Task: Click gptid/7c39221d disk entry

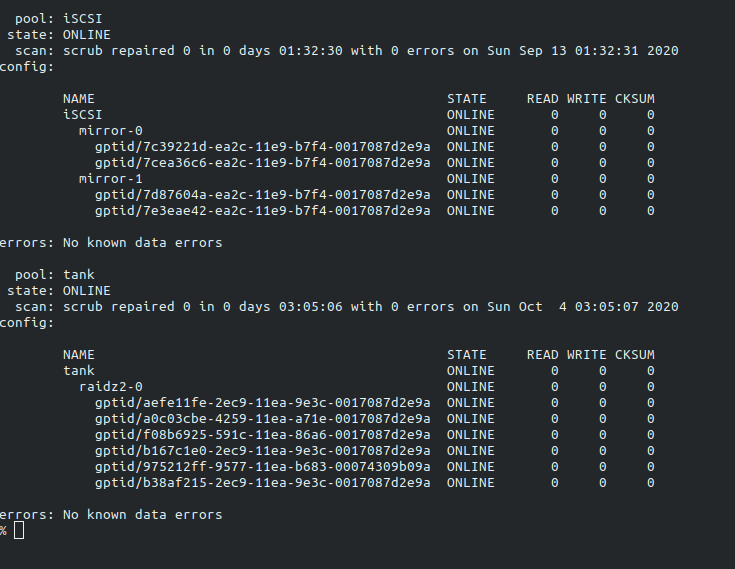Action: tap(262, 147)
